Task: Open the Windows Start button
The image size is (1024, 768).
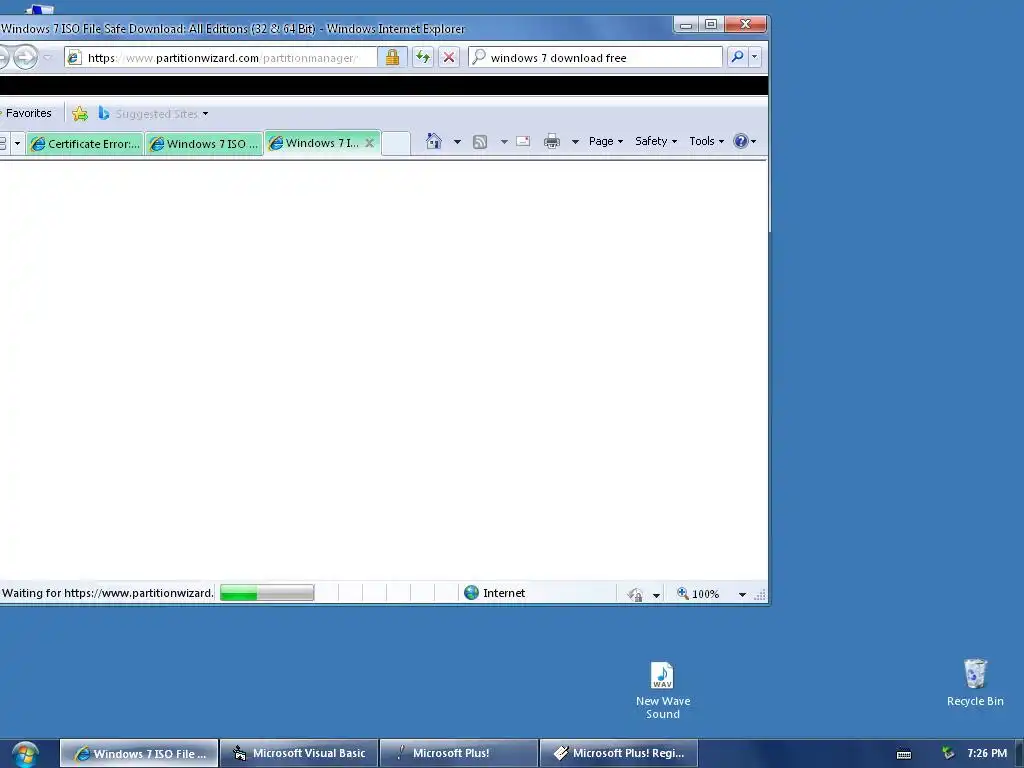Action: pos(25,754)
